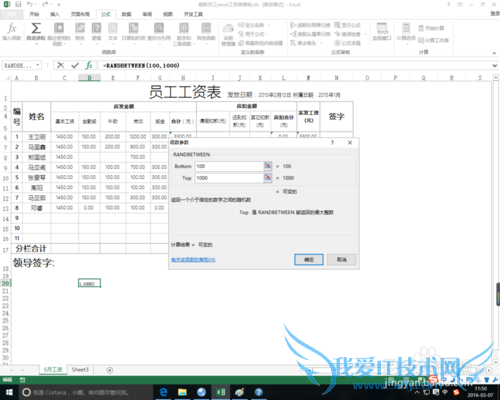Switch to the Data (数据) ribbon tab
Screen dimensions: 500x400
(126, 14)
